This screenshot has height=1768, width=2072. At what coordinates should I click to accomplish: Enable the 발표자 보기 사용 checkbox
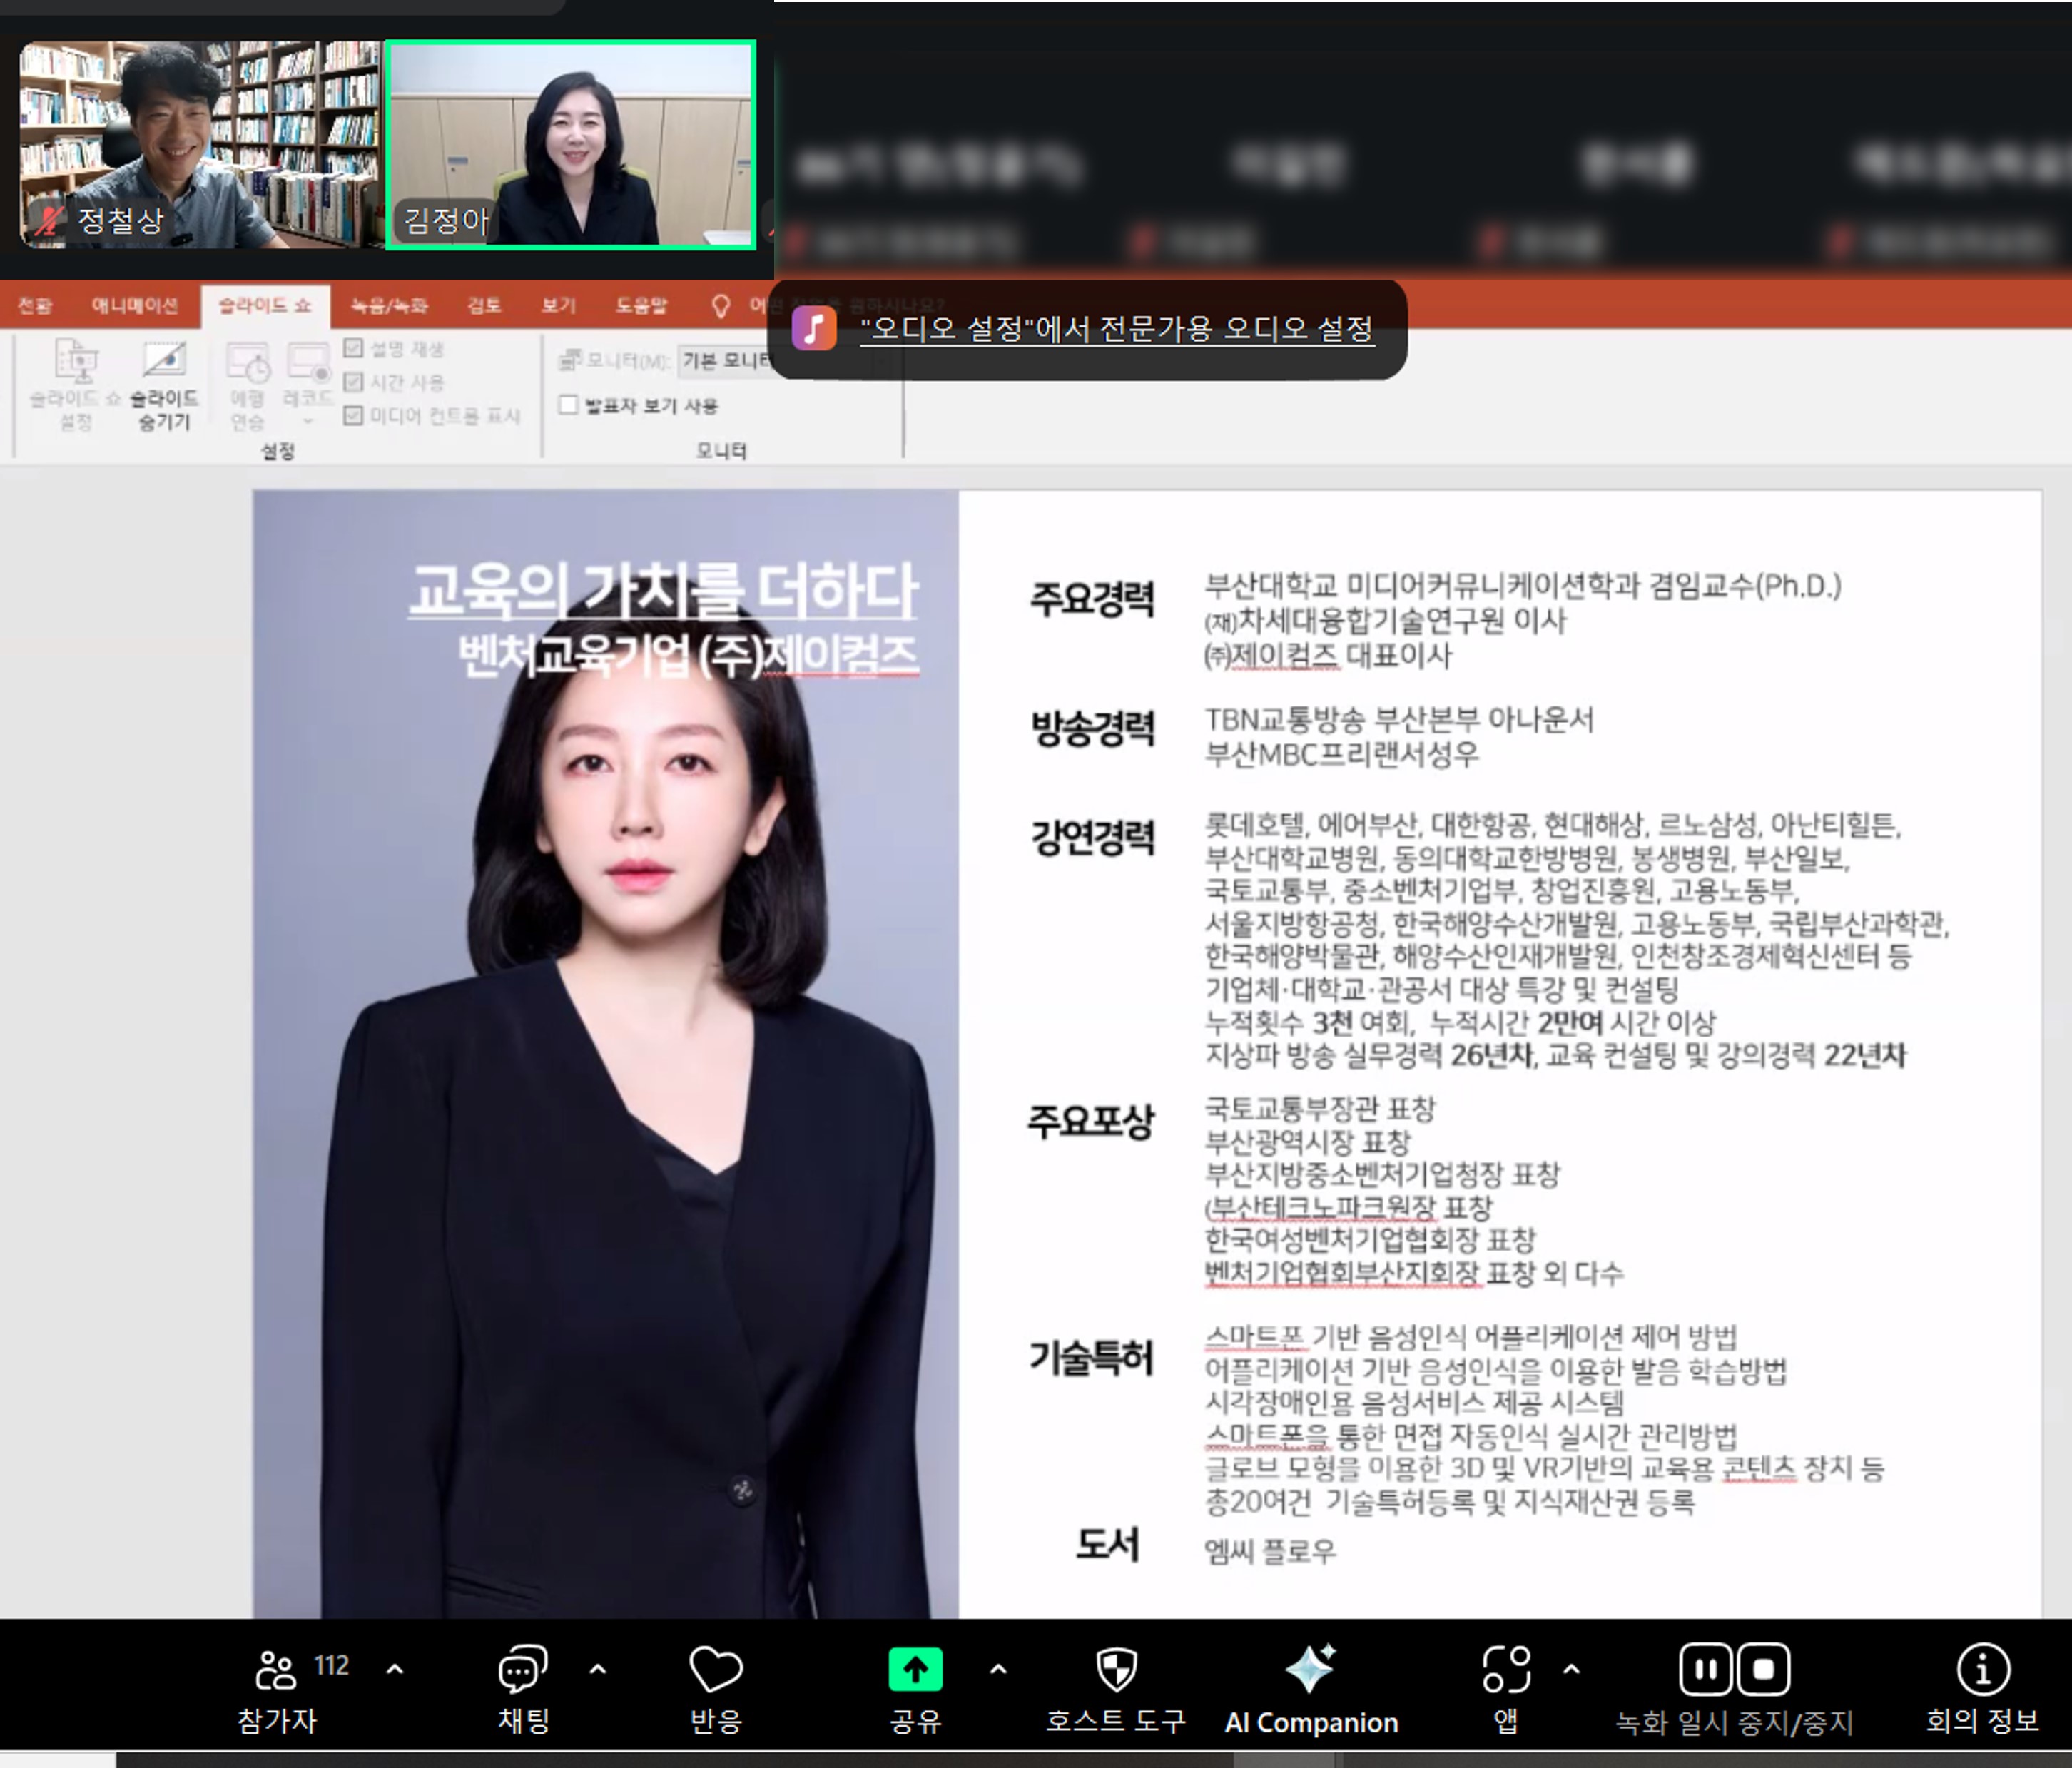click(x=569, y=405)
